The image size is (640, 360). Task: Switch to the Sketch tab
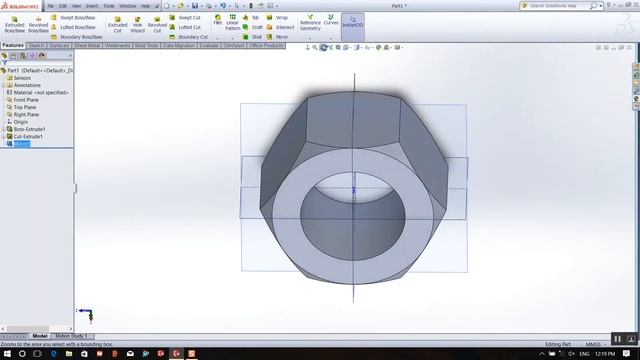[x=36, y=45]
